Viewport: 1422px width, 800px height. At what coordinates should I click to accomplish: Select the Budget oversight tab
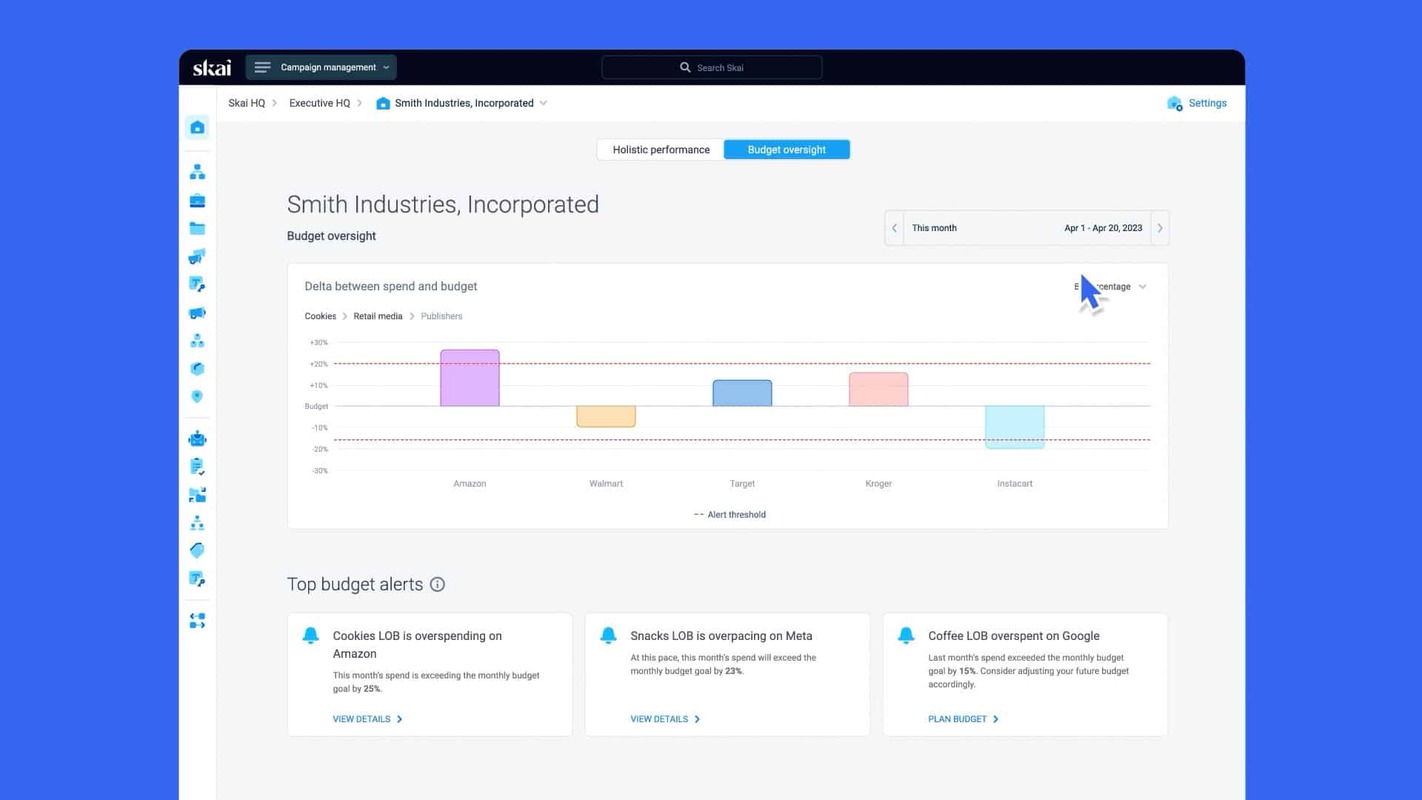coord(787,149)
